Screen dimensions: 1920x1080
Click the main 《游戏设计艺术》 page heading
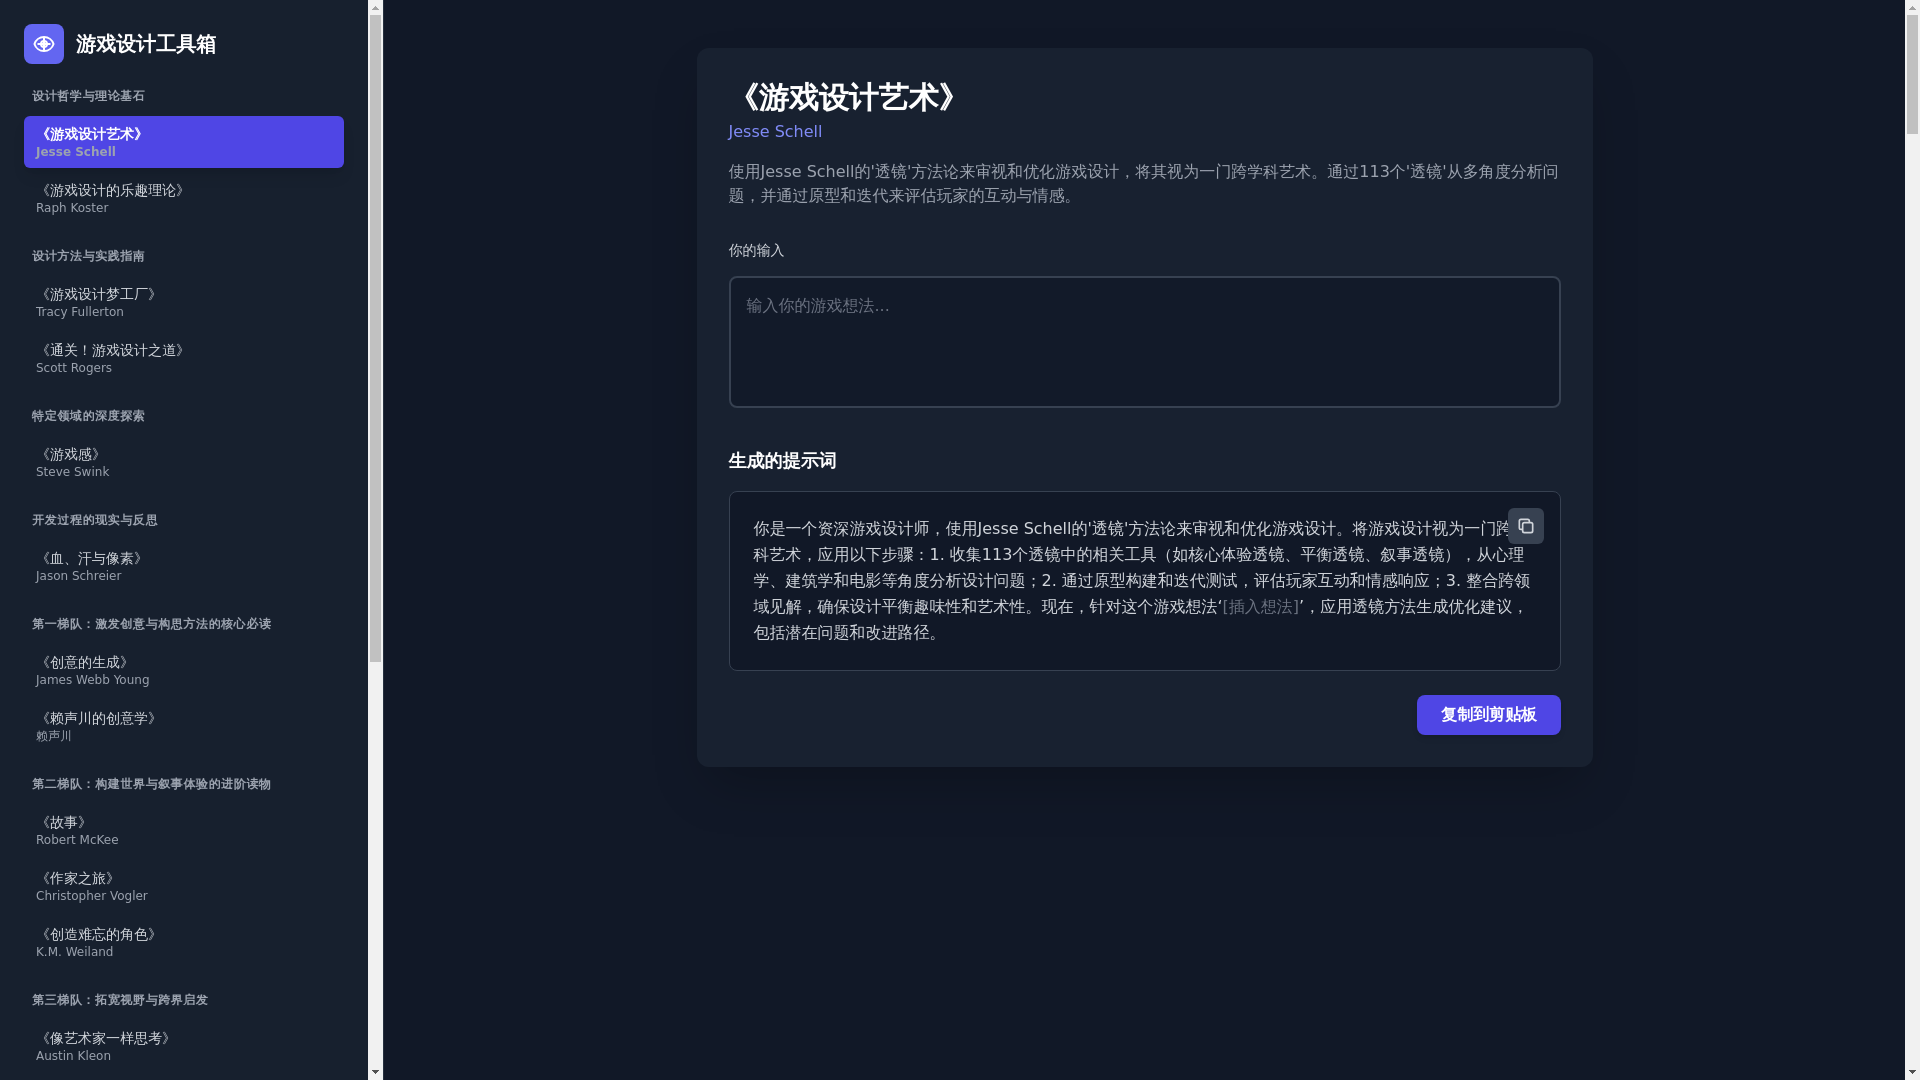847,98
